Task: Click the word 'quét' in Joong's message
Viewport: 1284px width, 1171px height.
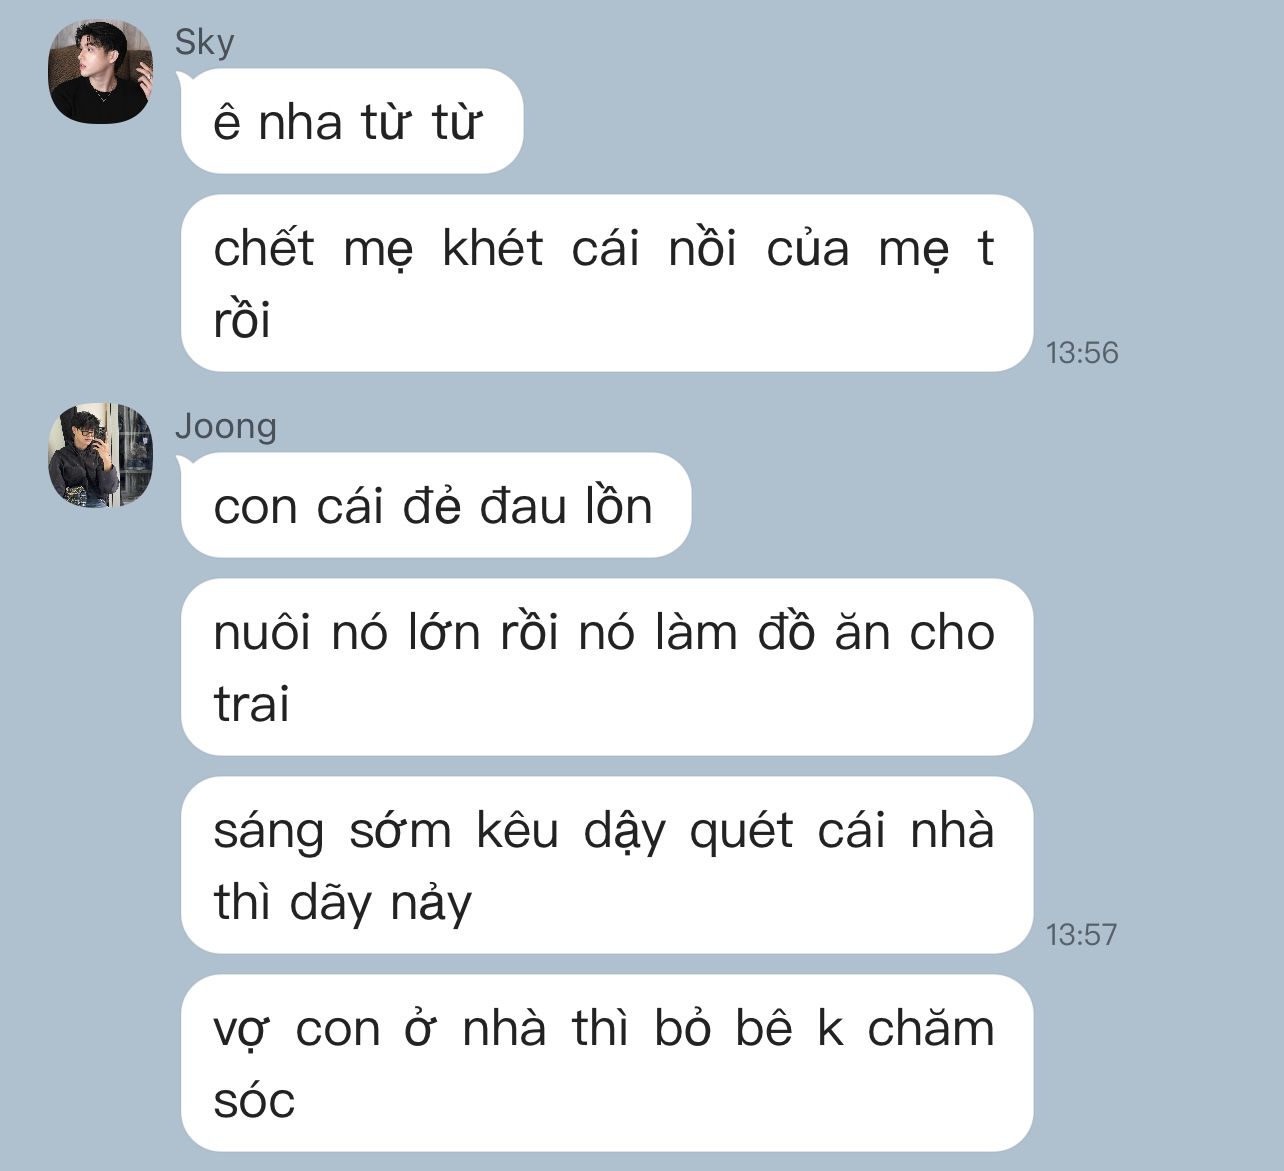Action: [x=741, y=832]
